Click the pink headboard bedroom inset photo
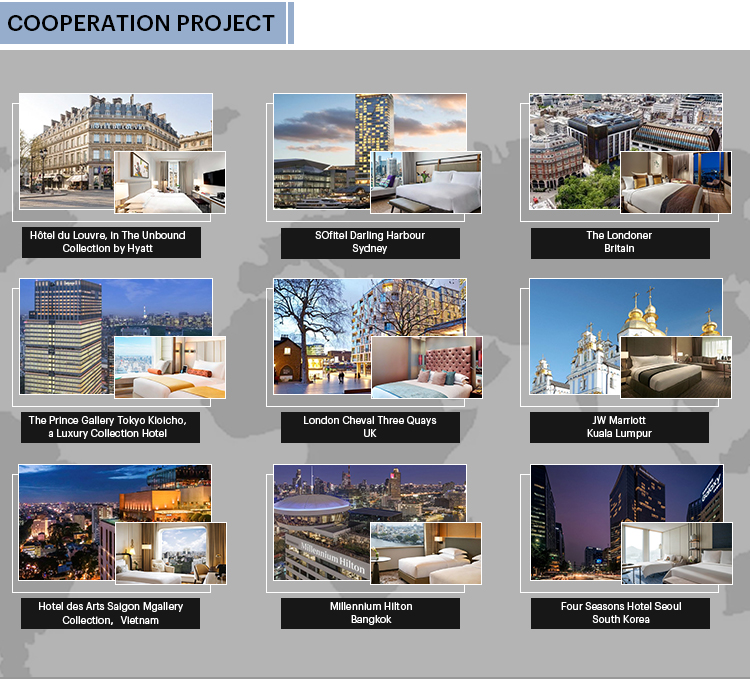This screenshot has width=750, height=680. [x=427, y=367]
